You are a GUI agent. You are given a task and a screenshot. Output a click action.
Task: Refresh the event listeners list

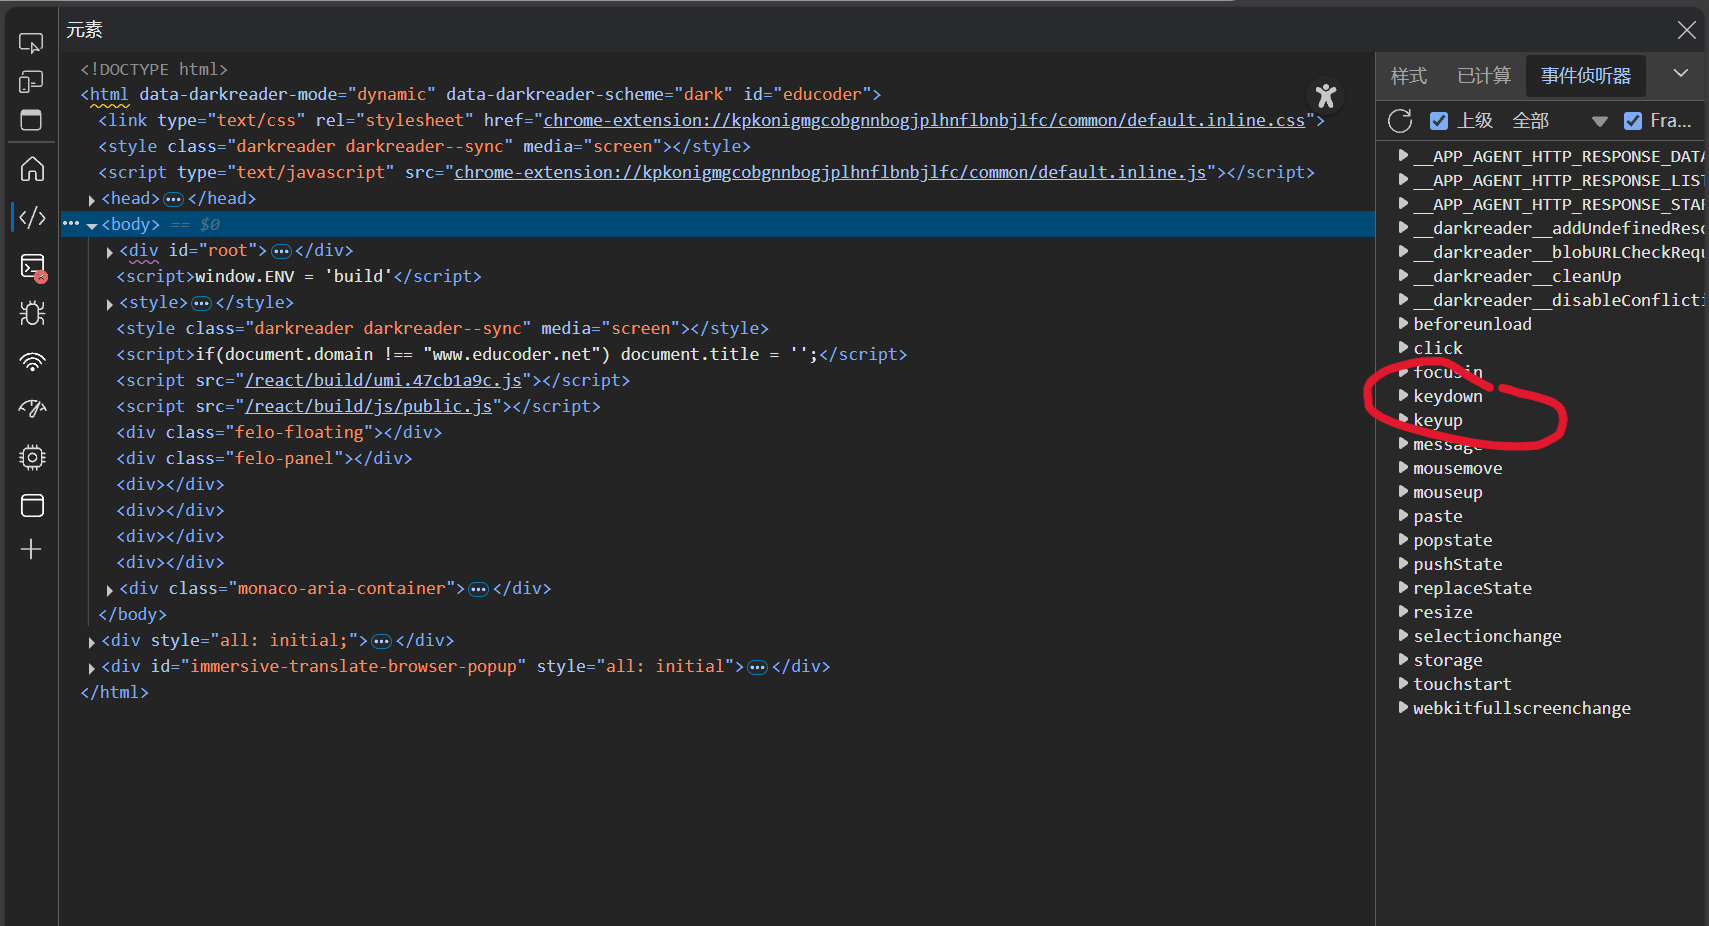[1400, 121]
